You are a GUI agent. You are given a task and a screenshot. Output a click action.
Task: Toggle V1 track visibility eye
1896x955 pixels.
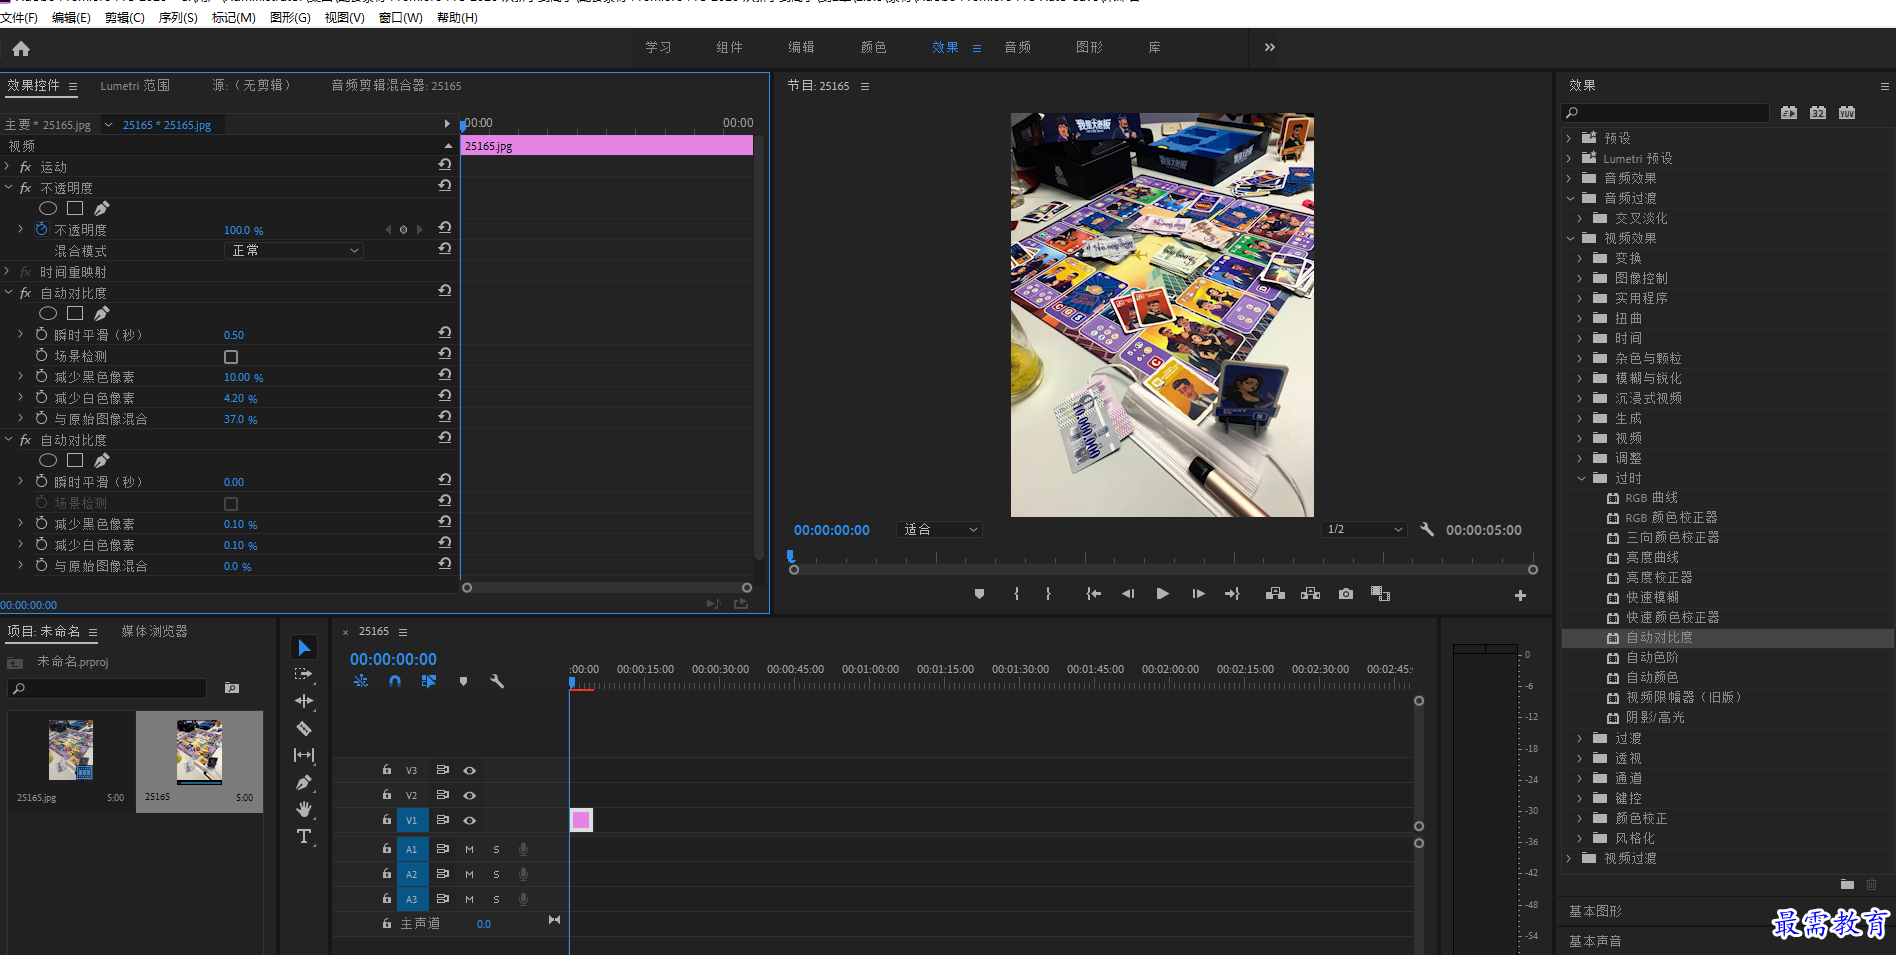click(x=469, y=821)
